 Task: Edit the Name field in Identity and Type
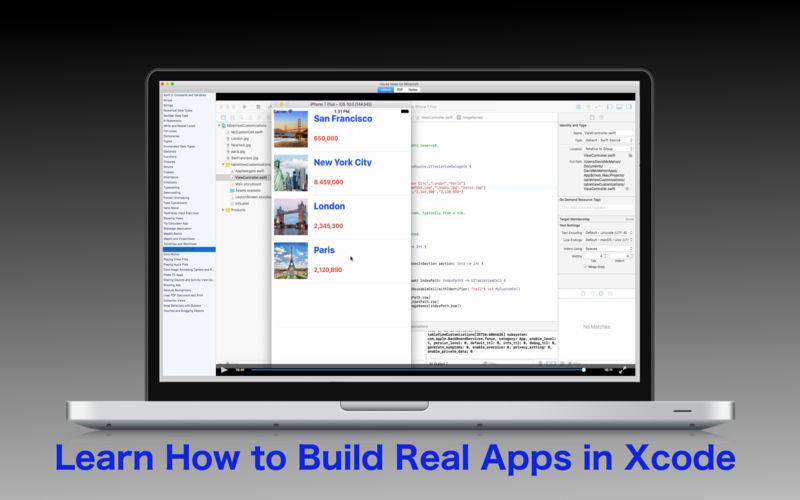tap(607, 133)
